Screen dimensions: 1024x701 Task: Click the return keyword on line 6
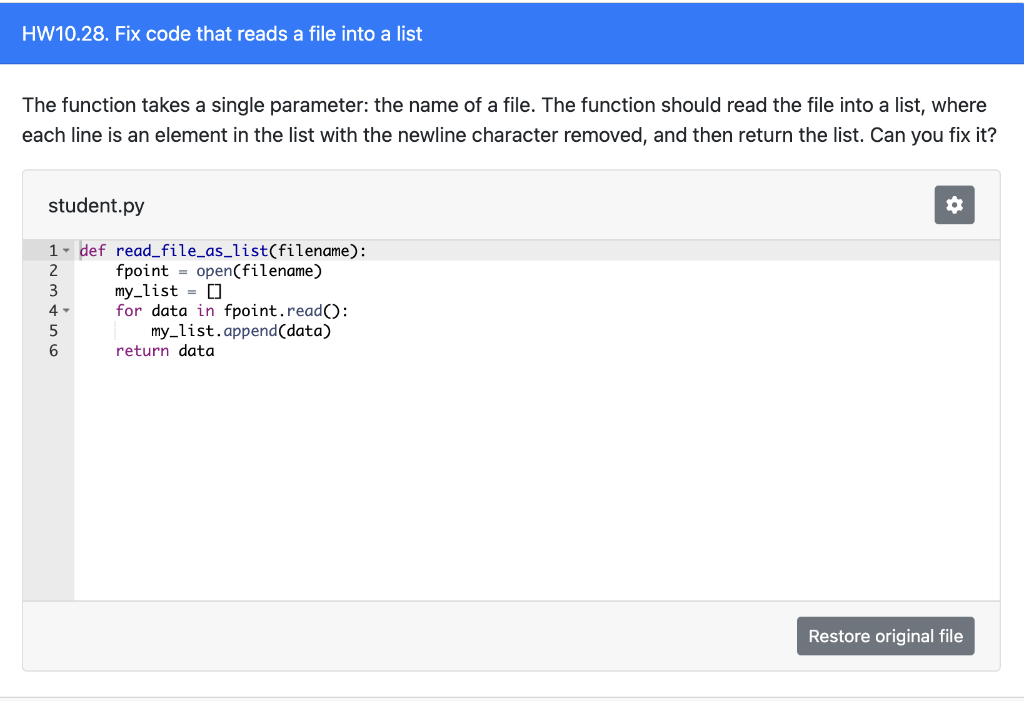(x=142, y=351)
